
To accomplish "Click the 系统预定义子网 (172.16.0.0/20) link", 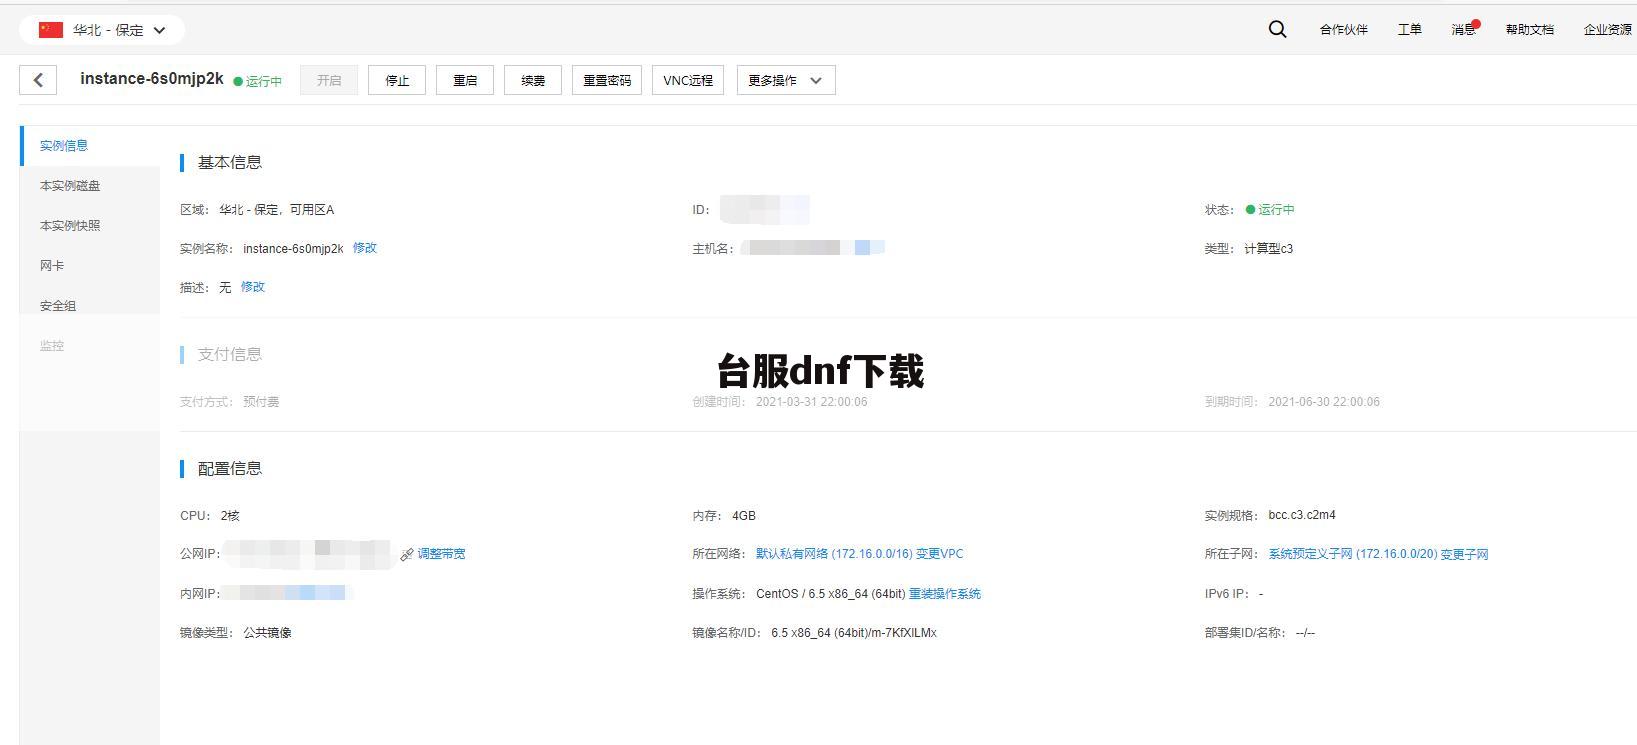I will click(1352, 554).
